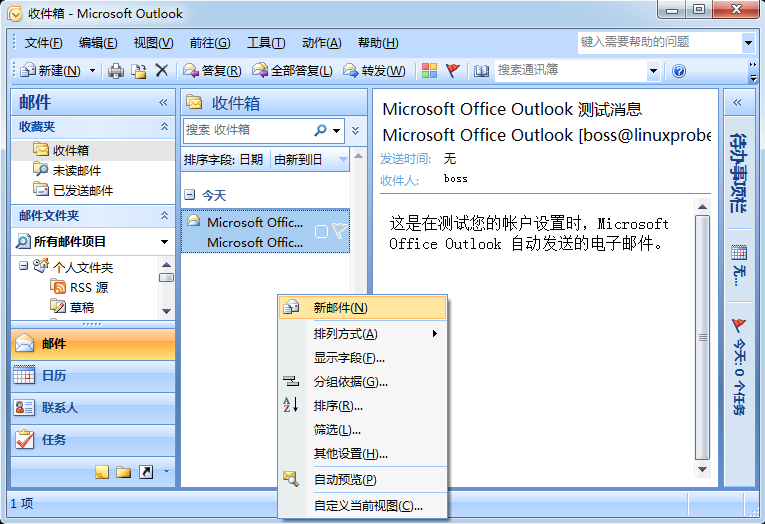Click the blue help question mark icon

pyautogui.click(x=679, y=71)
